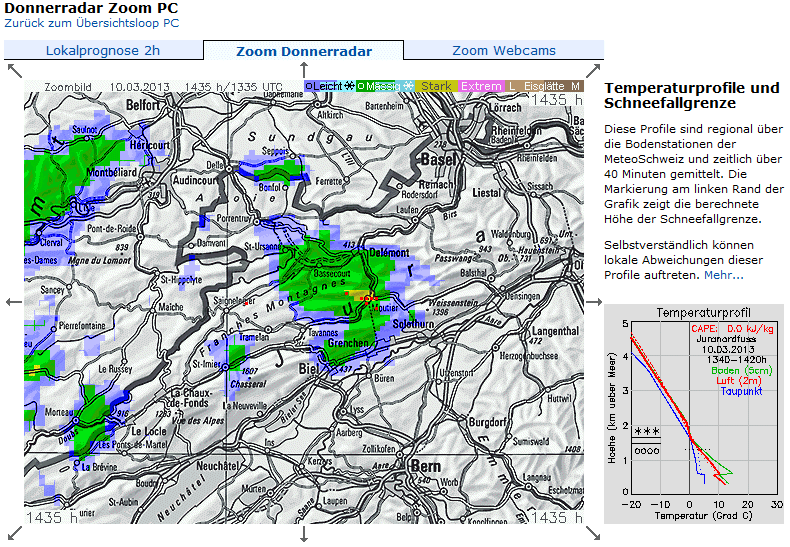Open the Zoom Webcams tab
Screen dimensions: 790x547
click(x=504, y=51)
